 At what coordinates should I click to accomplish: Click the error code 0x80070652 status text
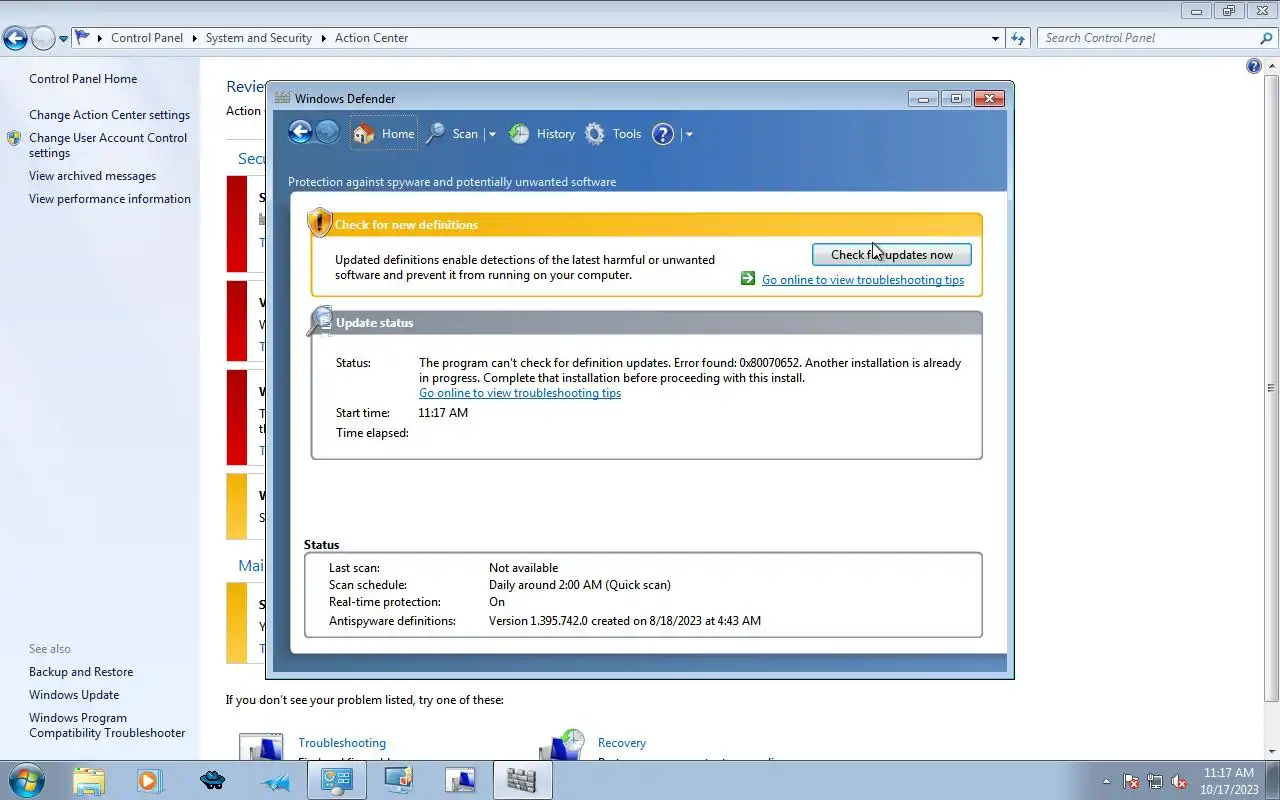point(769,363)
